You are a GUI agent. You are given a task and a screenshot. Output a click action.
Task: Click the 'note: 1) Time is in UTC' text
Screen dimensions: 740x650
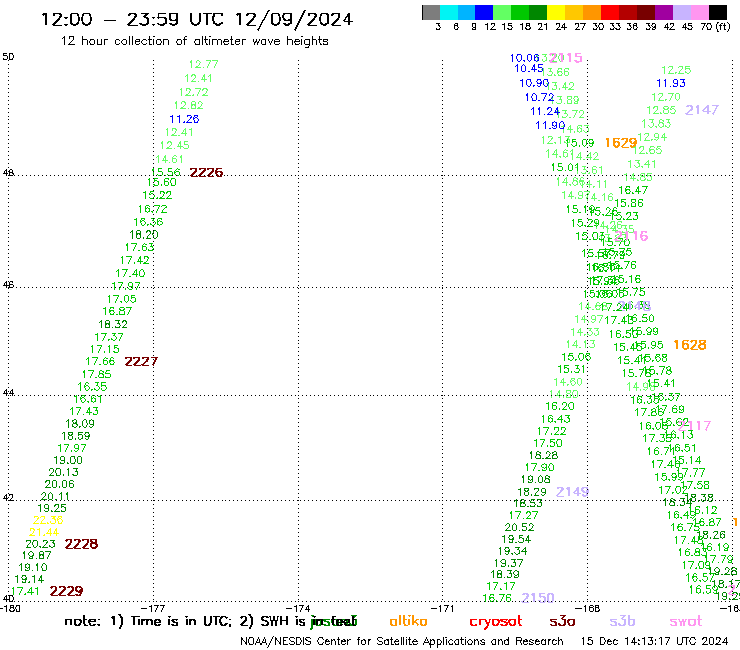[x=148, y=621]
